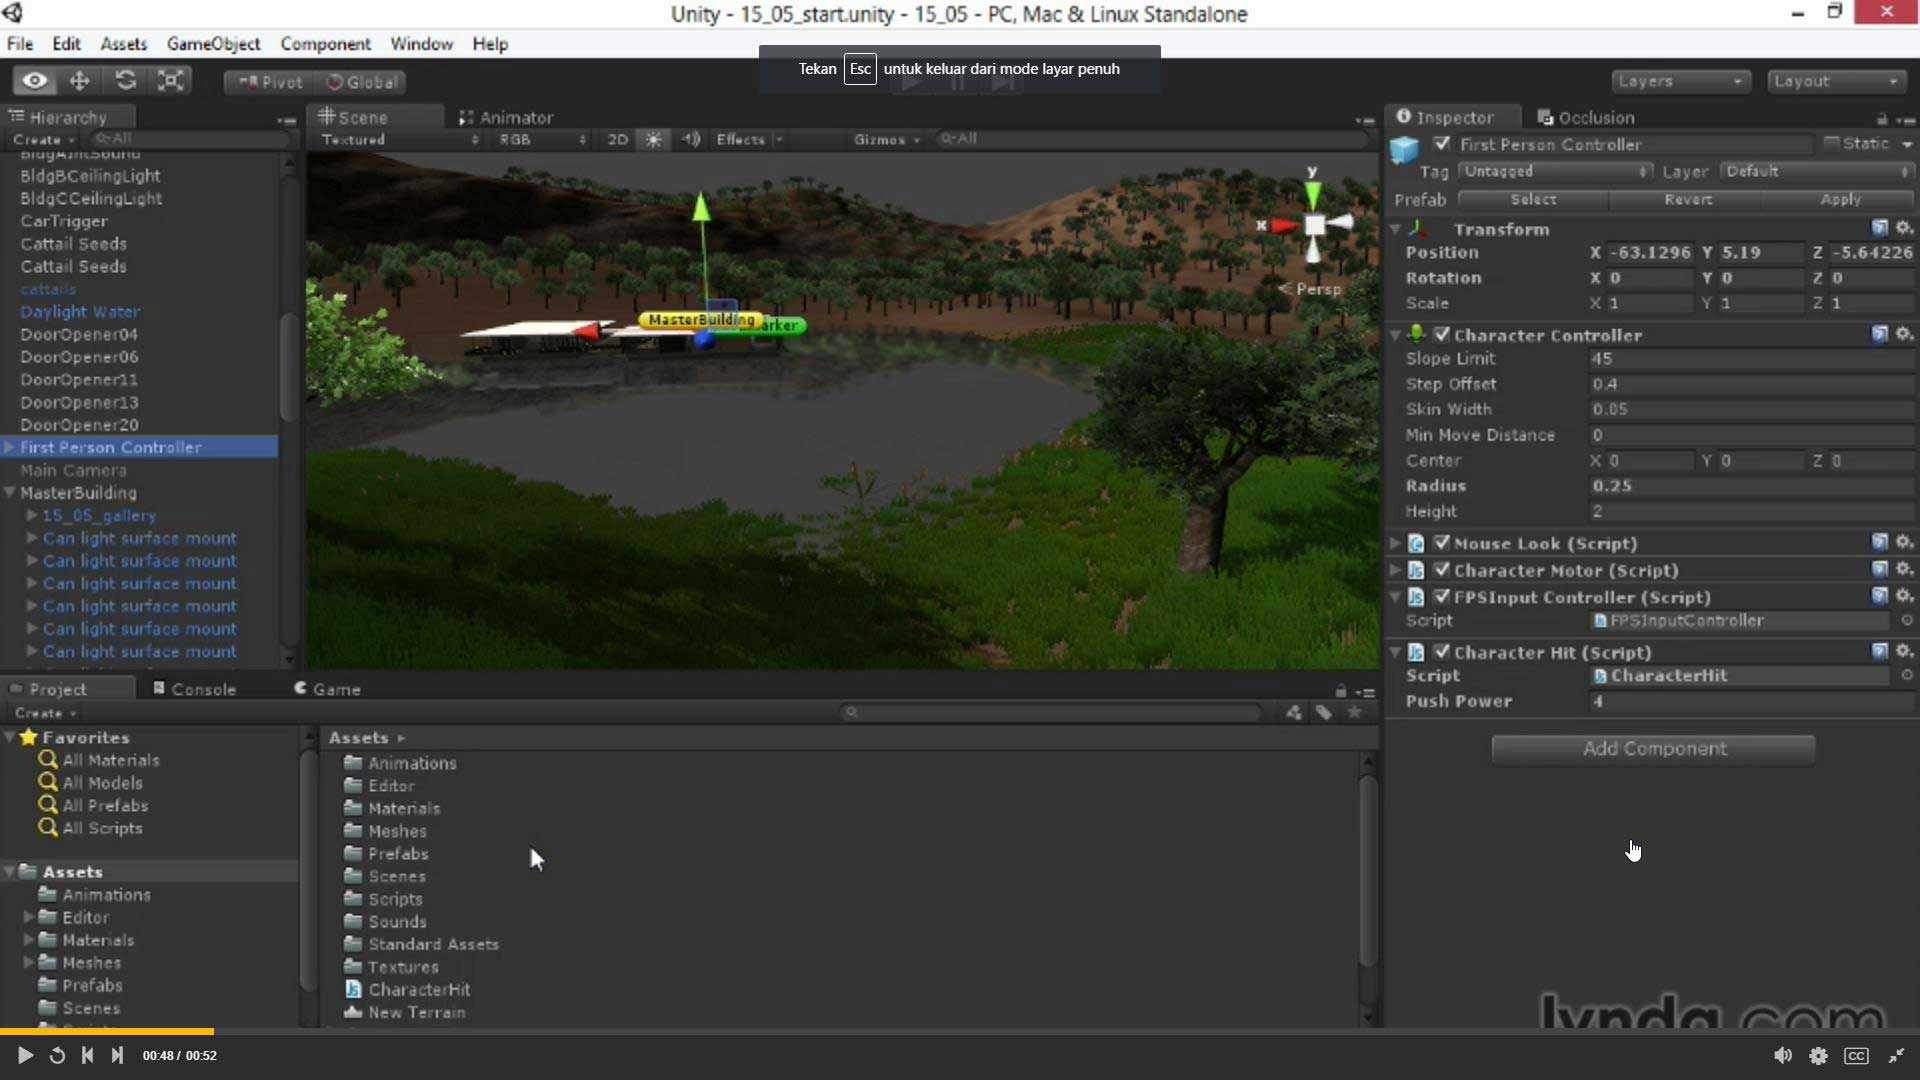Open the File menu
1920x1080 pixels.
click(x=20, y=44)
